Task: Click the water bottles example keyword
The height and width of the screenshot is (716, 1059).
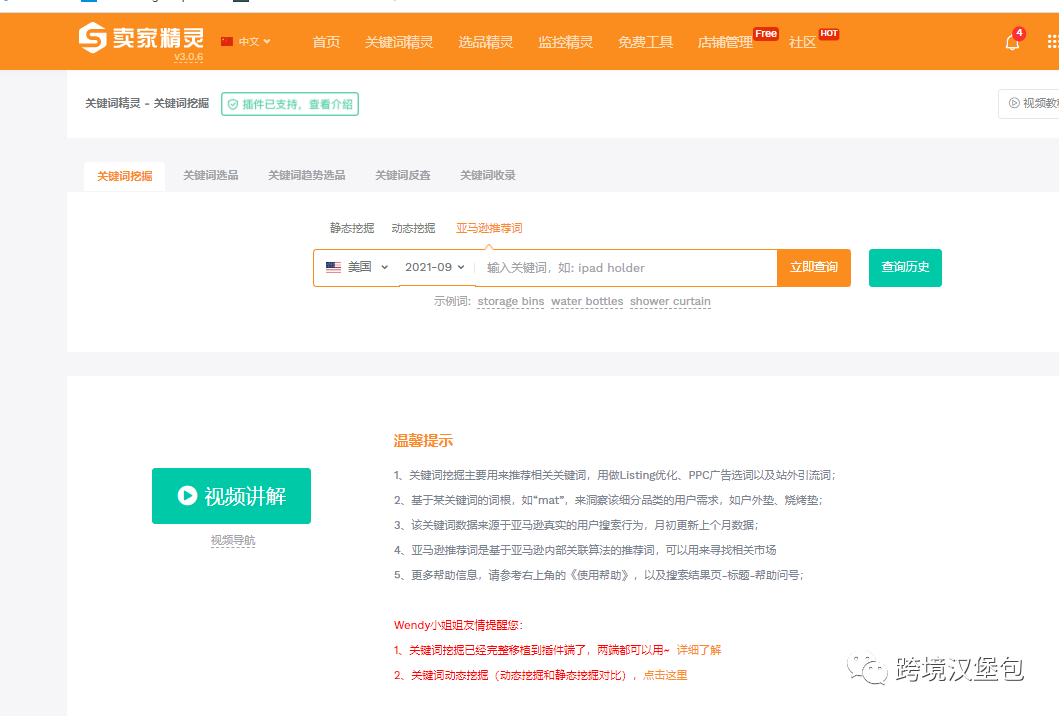Action: [x=587, y=301]
